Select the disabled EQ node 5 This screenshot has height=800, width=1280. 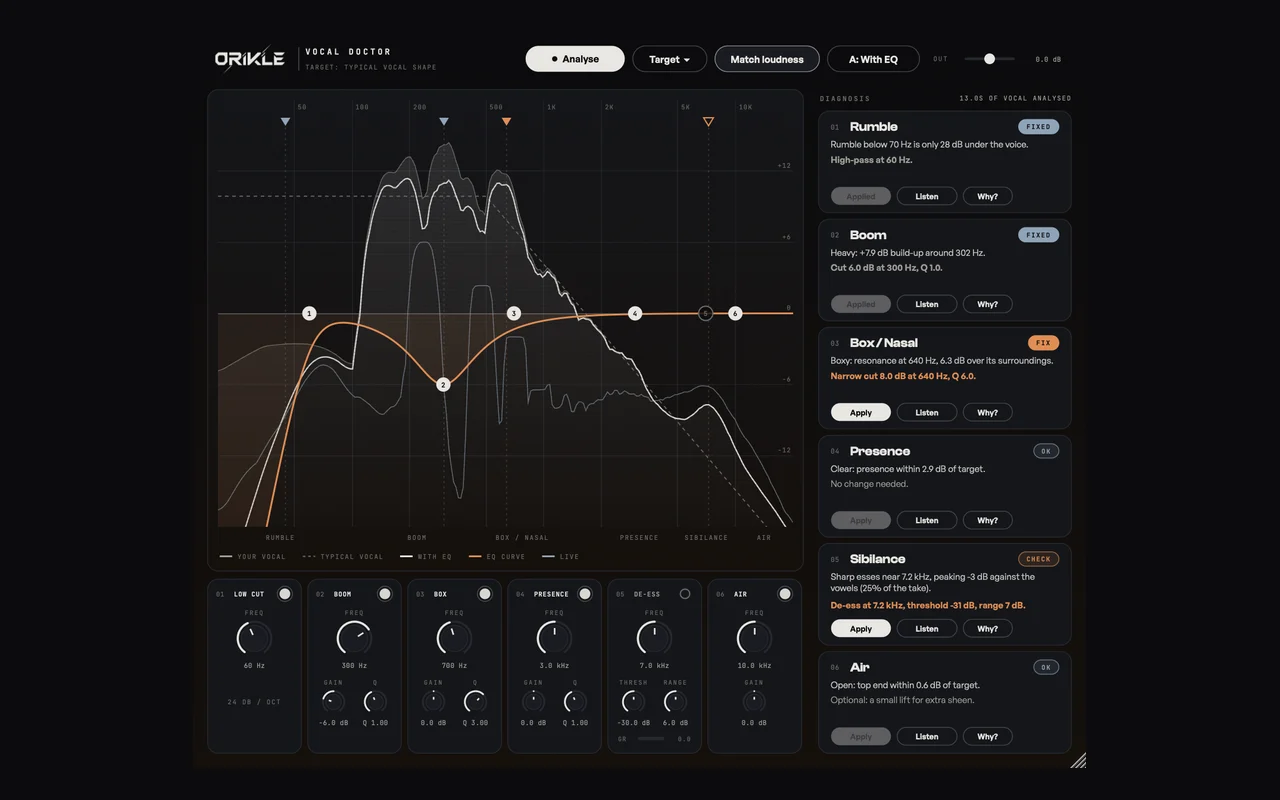tap(705, 314)
